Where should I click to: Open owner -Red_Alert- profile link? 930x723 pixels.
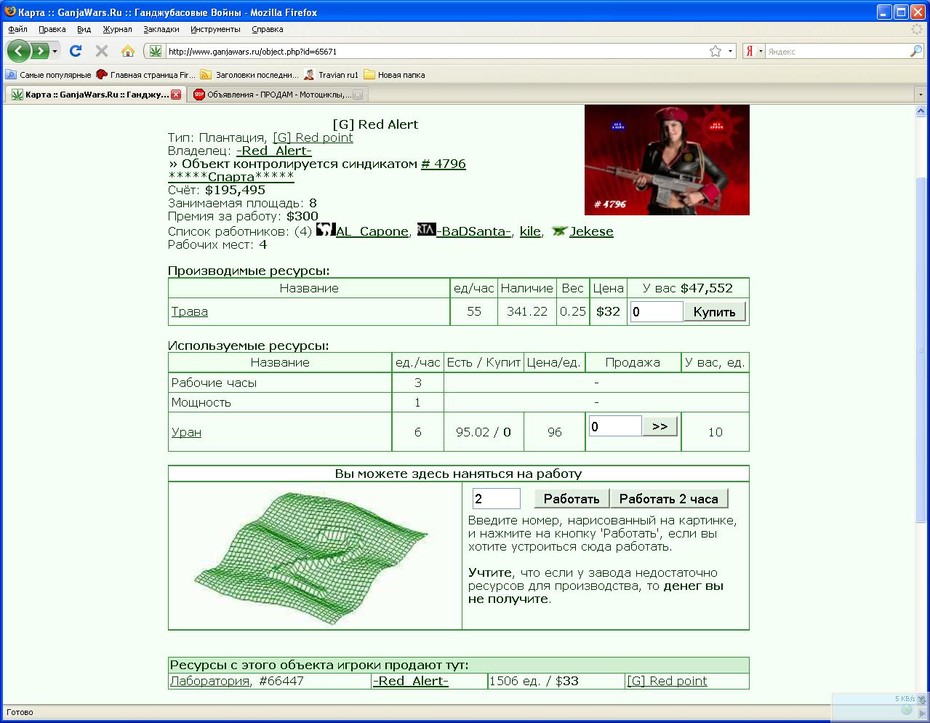point(273,151)
